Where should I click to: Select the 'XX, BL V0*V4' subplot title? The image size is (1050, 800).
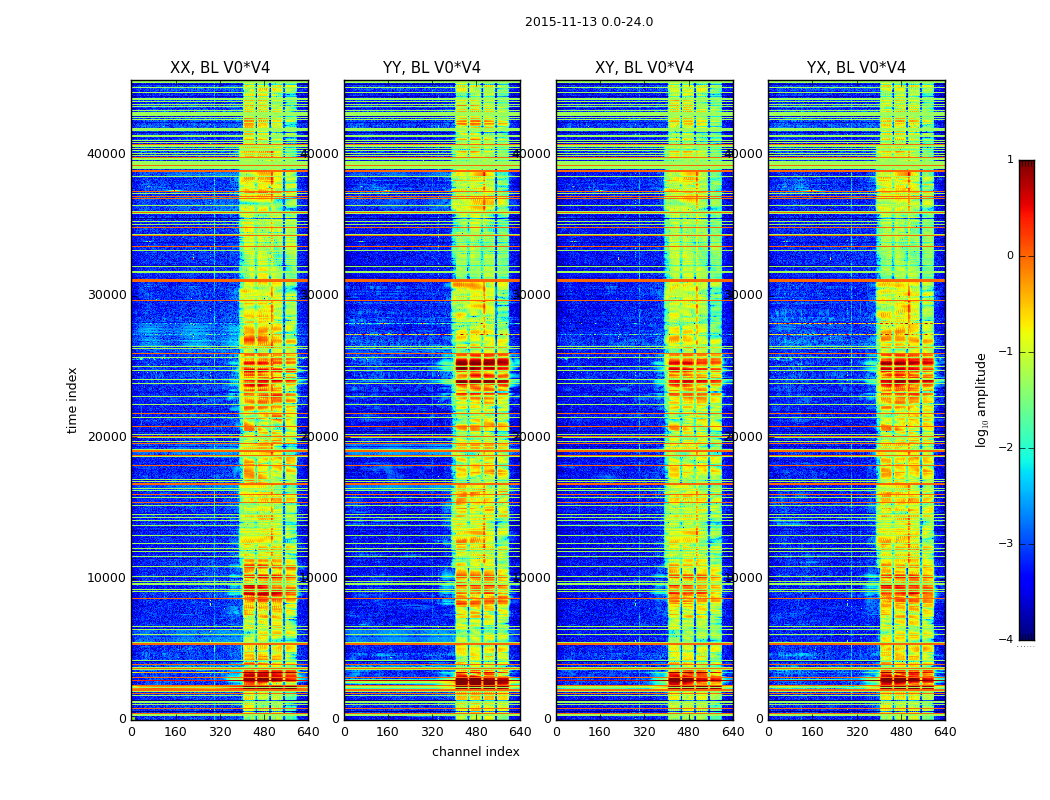coord(220,68)
